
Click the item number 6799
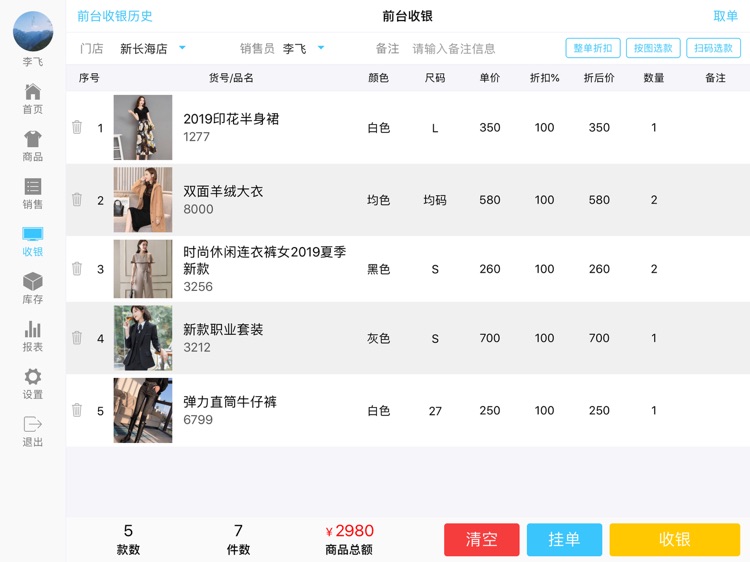tap(198, 419)
